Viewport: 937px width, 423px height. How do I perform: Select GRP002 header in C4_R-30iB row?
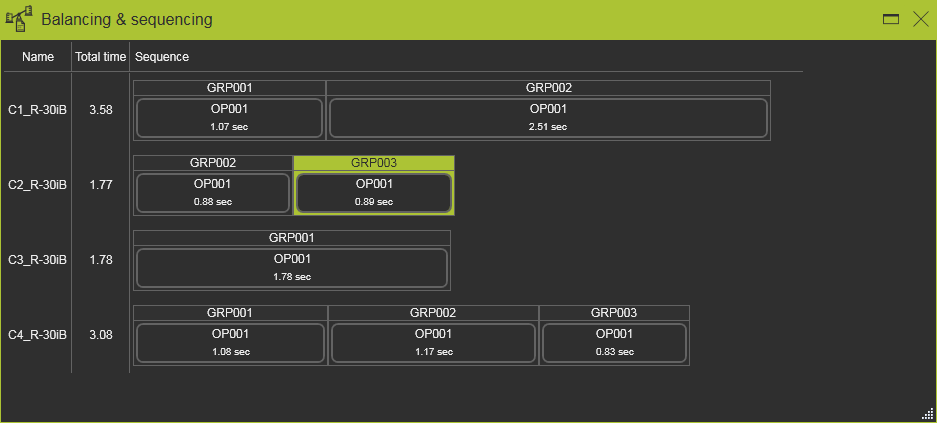433,312
